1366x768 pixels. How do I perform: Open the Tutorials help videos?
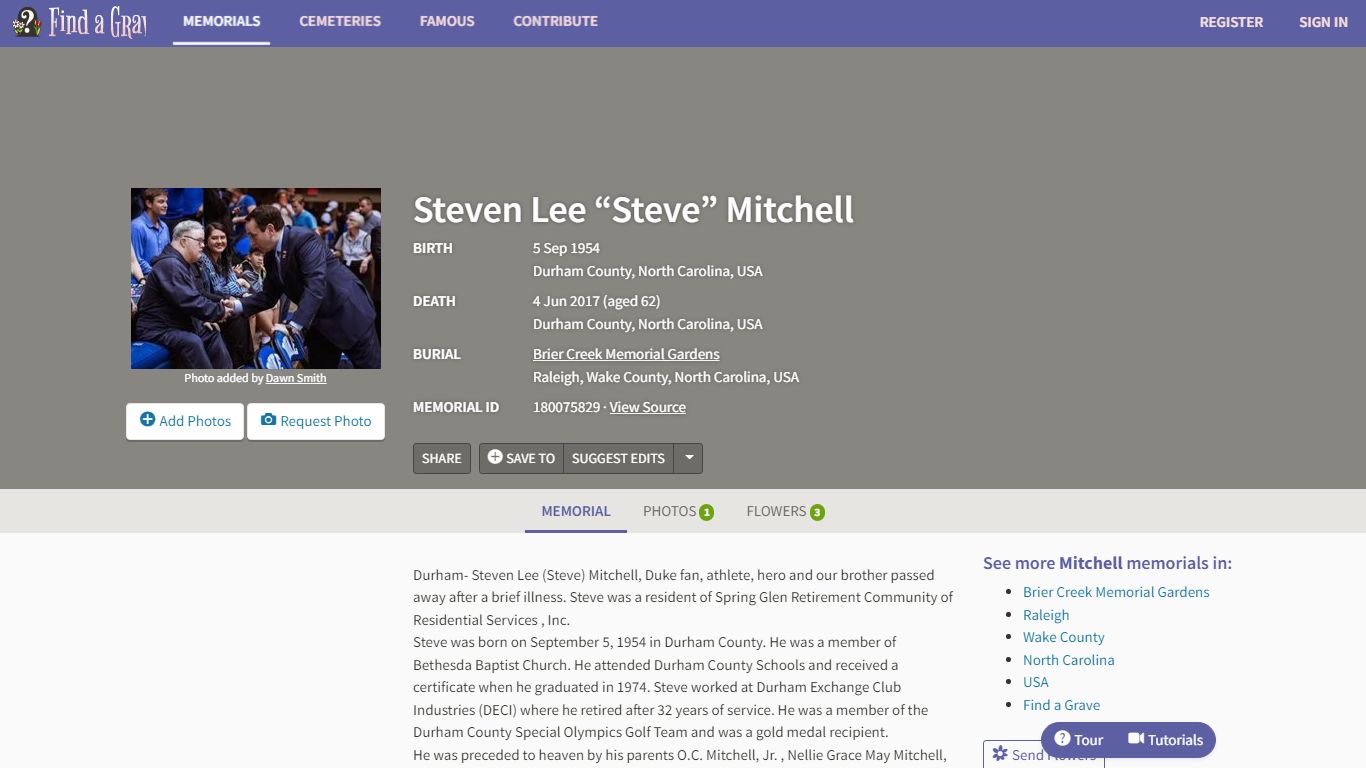(x=1165, y=740)
